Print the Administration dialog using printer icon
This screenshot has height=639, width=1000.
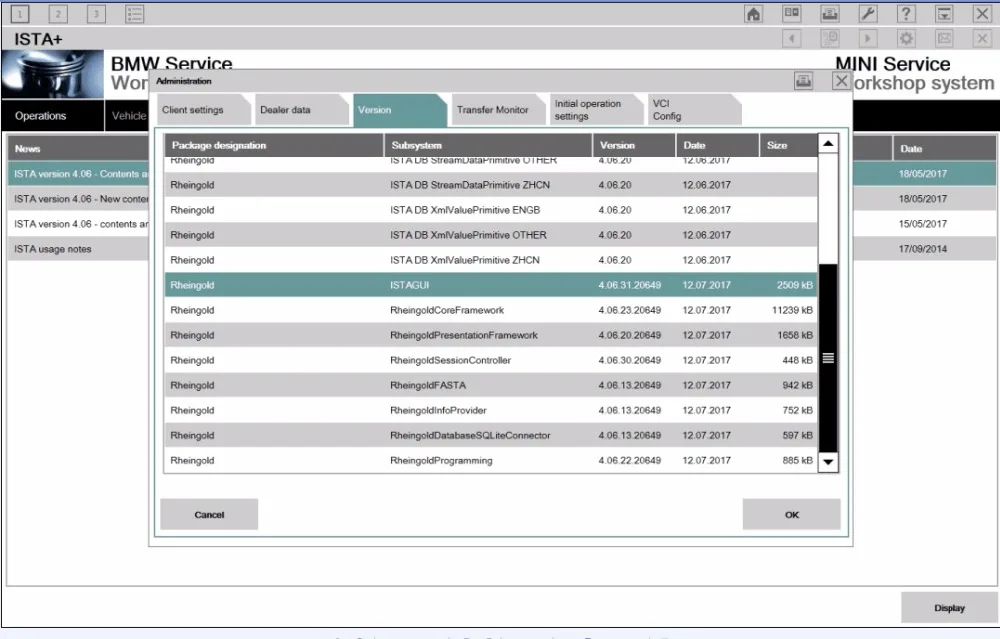804,81
